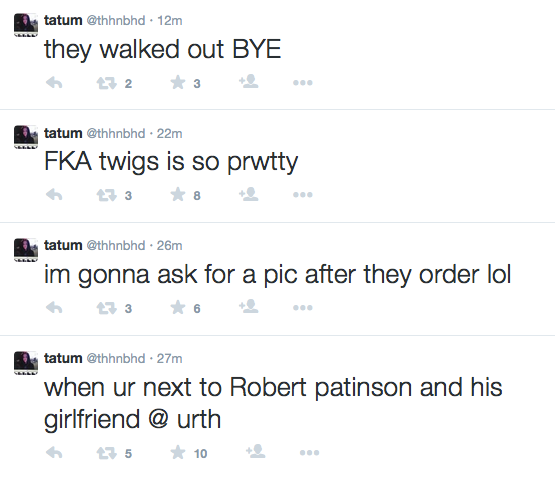
Task: Favorite the 'Robert patinson' tweet with 10 stars
Action: click(x=178, y=452)
